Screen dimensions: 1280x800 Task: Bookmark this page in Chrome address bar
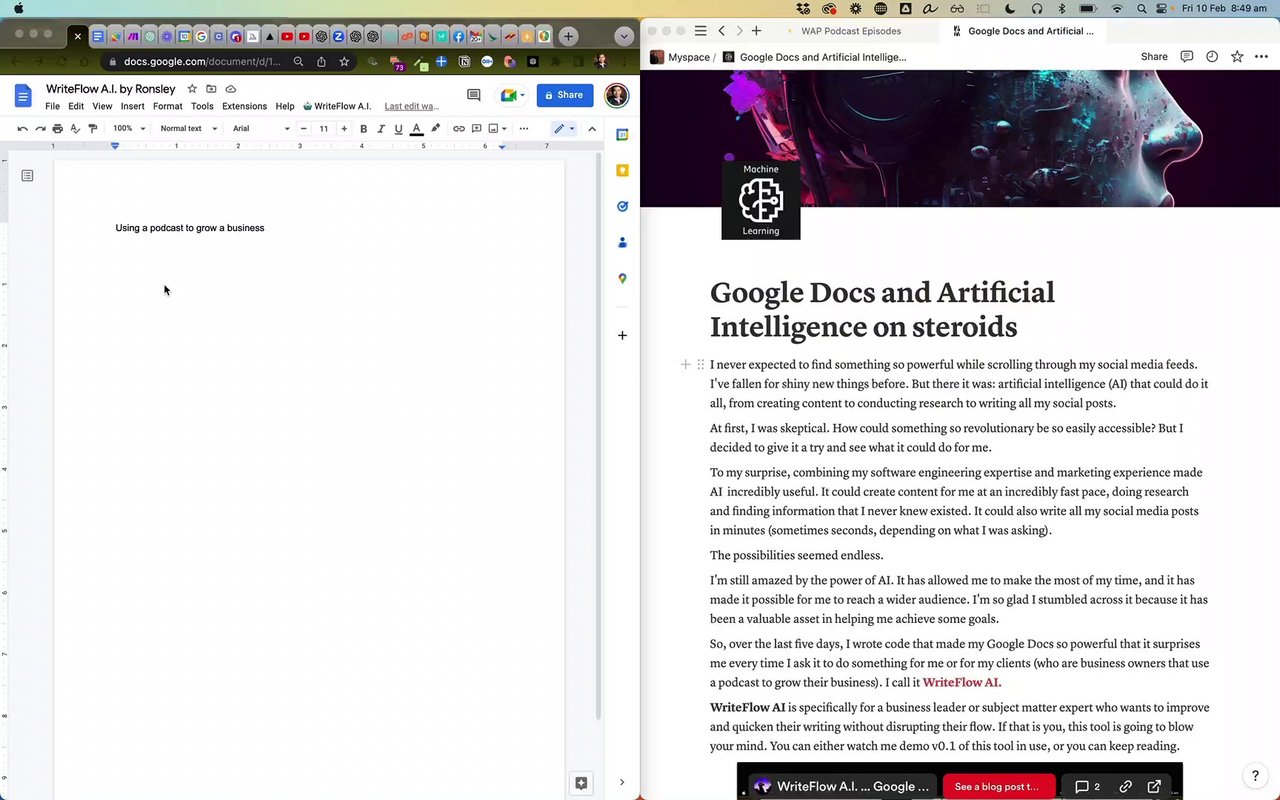click(x=344, y=61)
